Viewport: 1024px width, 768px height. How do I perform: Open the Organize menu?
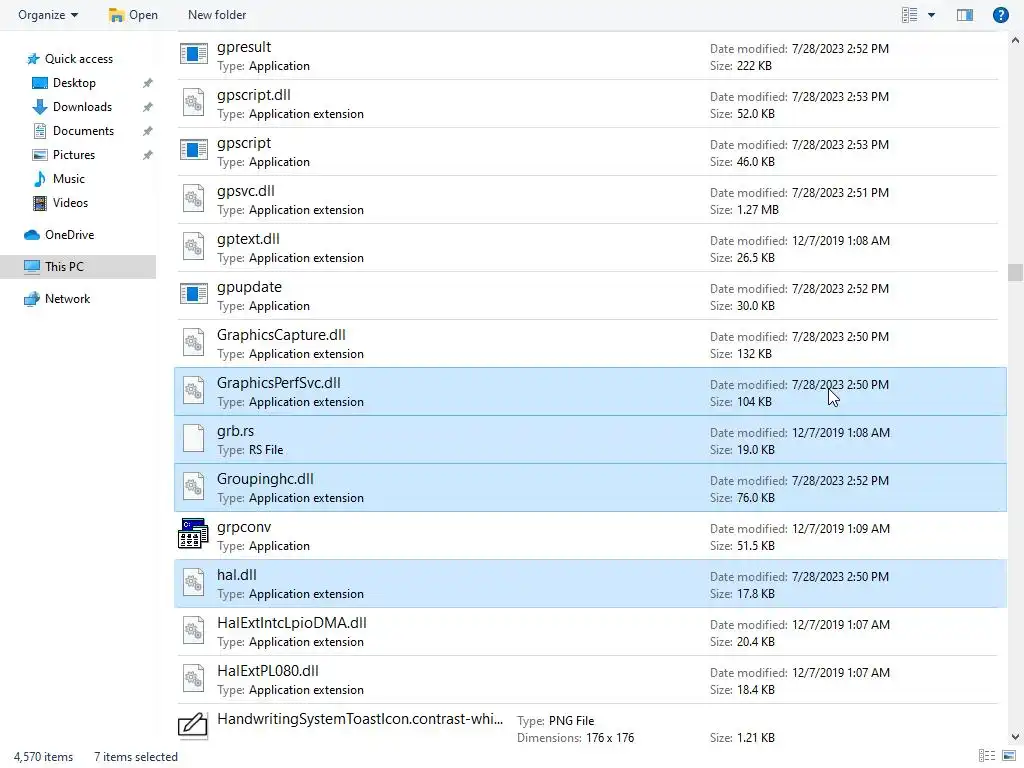coord(48,15)
